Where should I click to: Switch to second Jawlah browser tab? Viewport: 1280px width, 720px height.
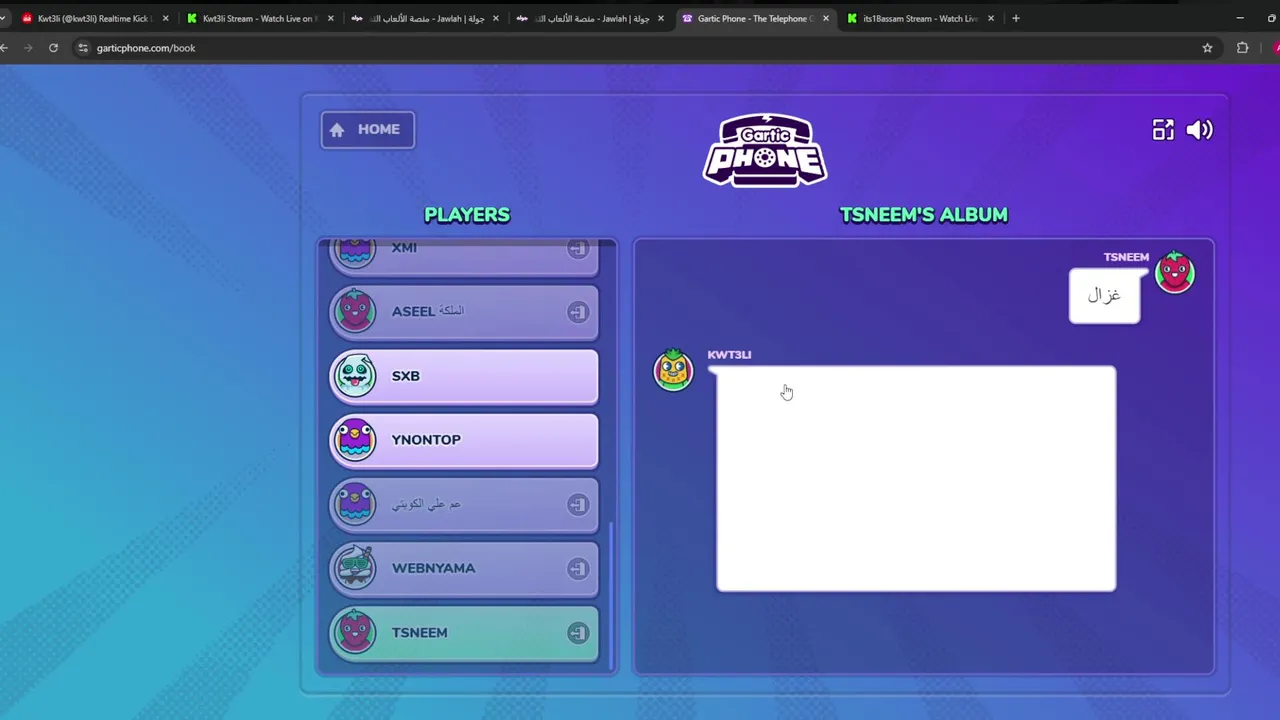590,18
